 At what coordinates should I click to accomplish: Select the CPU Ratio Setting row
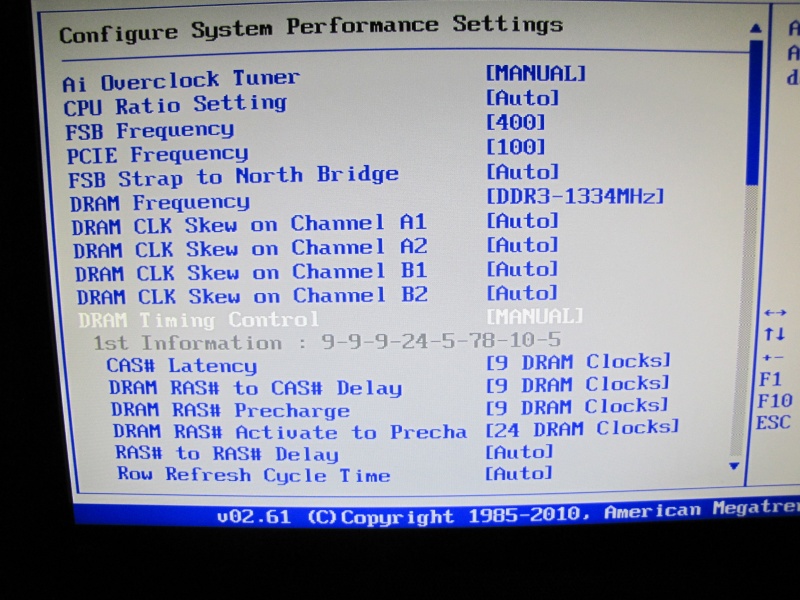click(x=175, y=105)
